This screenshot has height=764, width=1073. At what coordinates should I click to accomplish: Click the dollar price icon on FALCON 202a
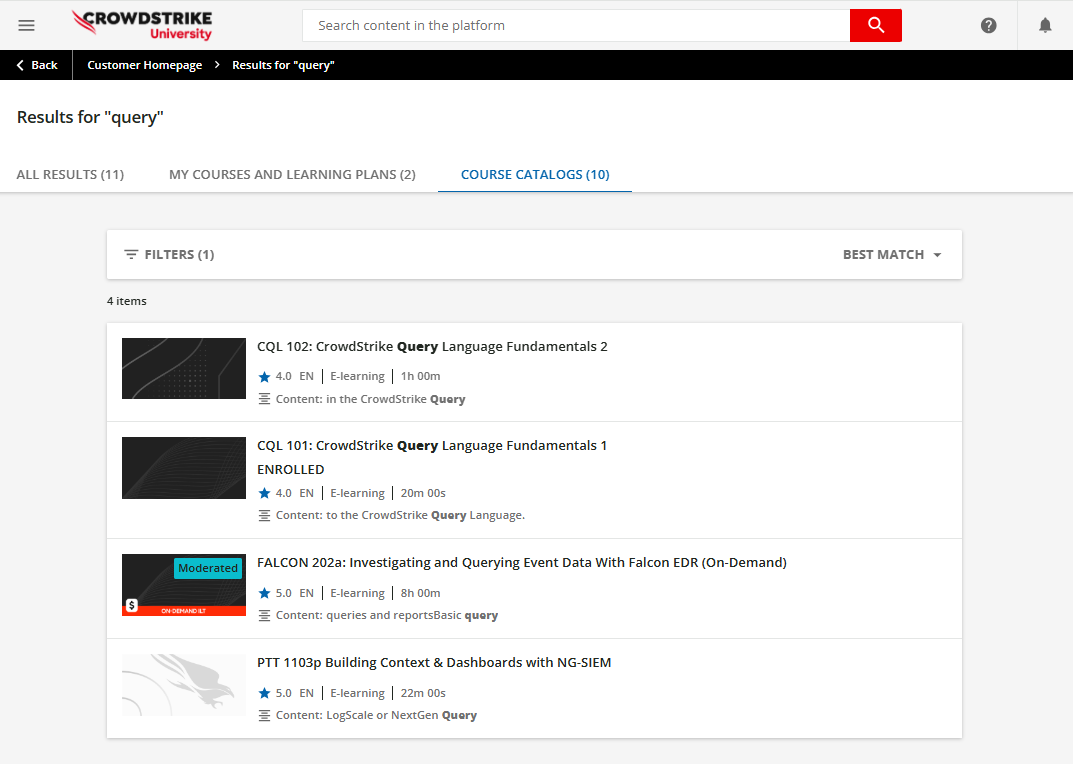pyautogui.click(x=132, y=605)
